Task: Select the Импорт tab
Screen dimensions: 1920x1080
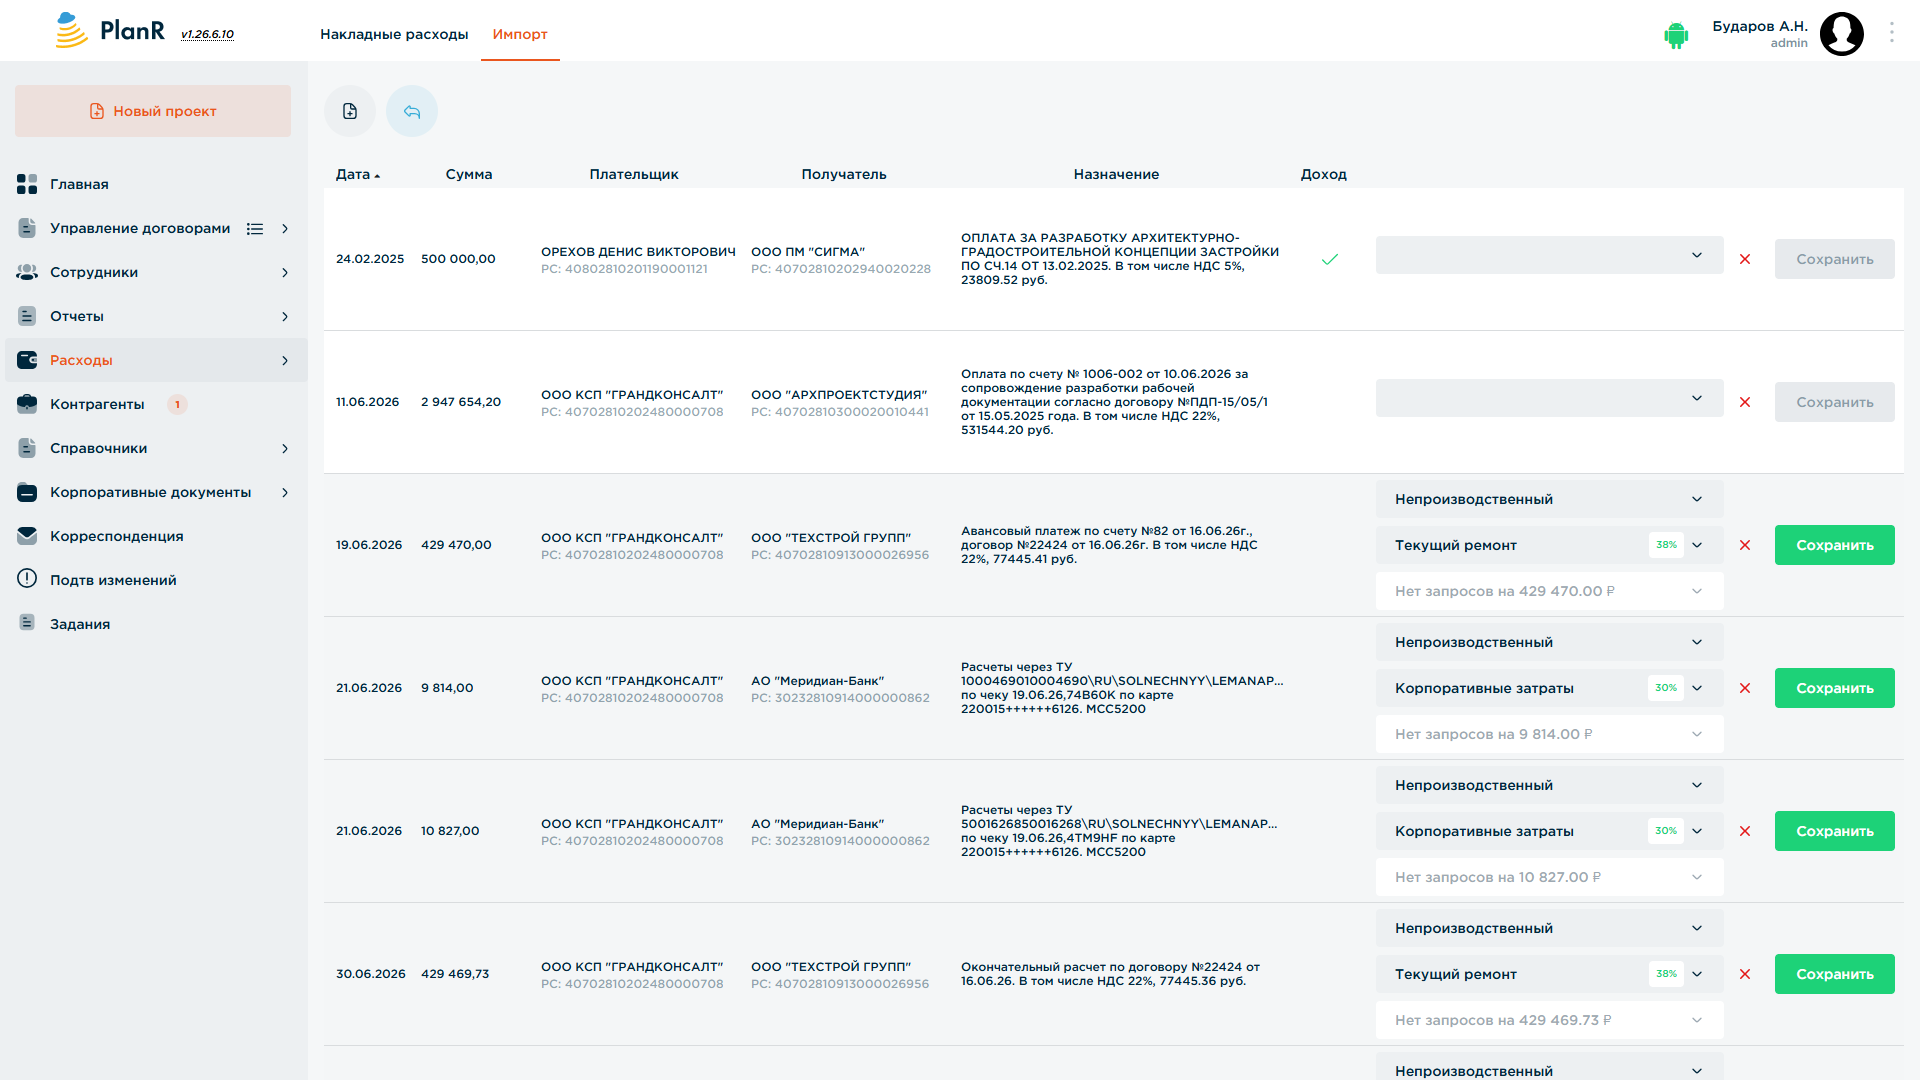Action: pyautogui.click(x=520, y=34)
